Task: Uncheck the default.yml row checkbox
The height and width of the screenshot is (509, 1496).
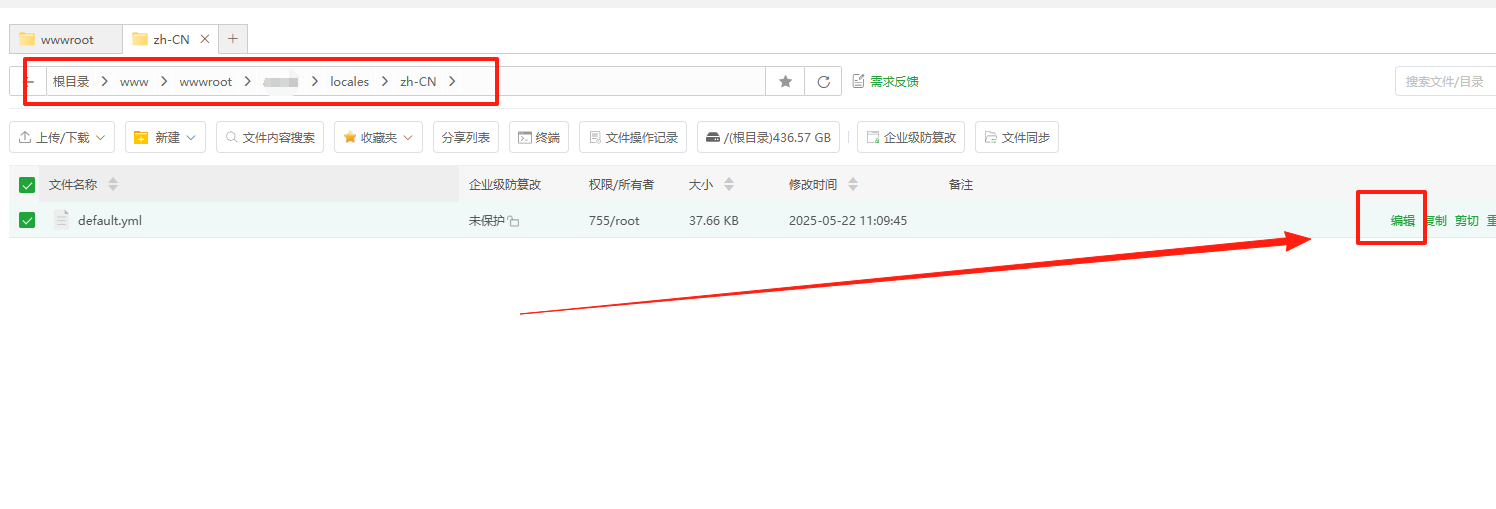Action: (x=27, y=220)
